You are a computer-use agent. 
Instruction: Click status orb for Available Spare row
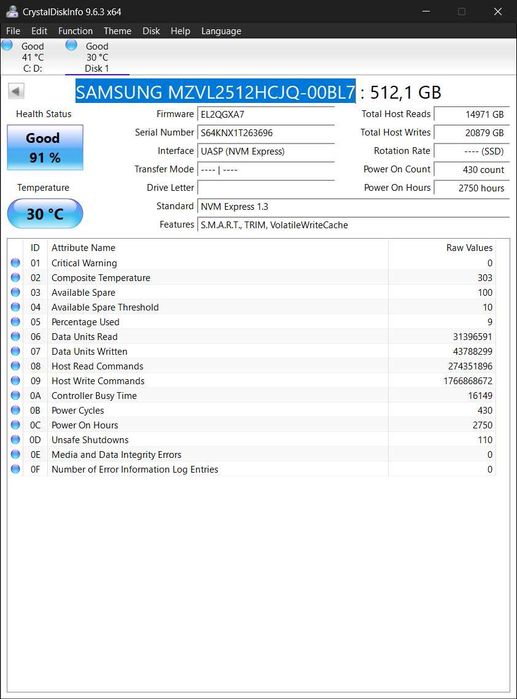coord(16,292)
